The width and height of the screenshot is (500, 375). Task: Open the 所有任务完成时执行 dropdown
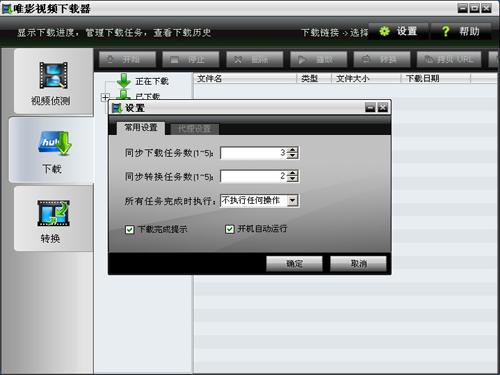tap(292, 201)
